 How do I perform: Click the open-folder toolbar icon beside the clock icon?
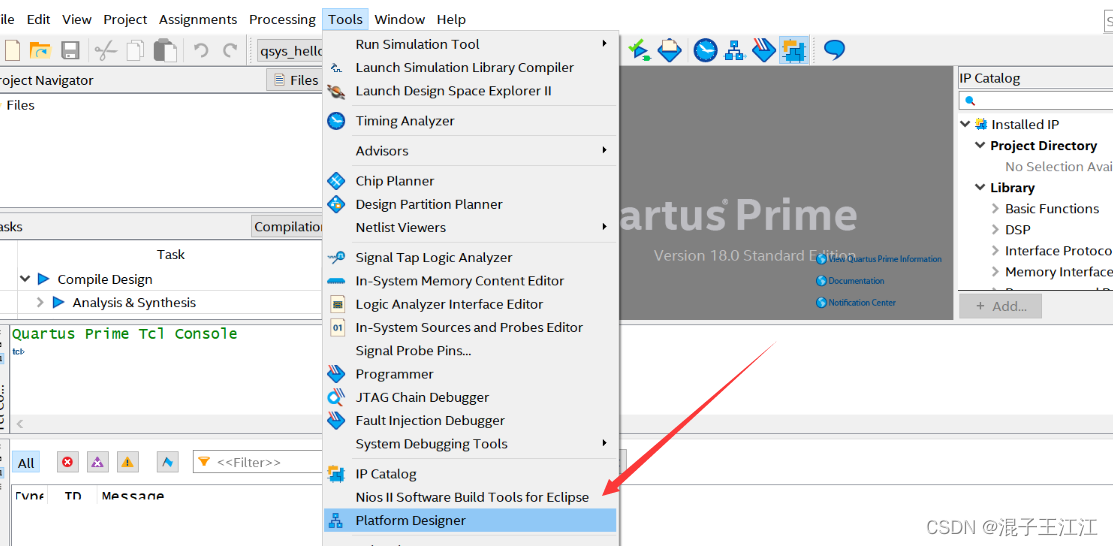pyautogui.click(x=669, y=50)
